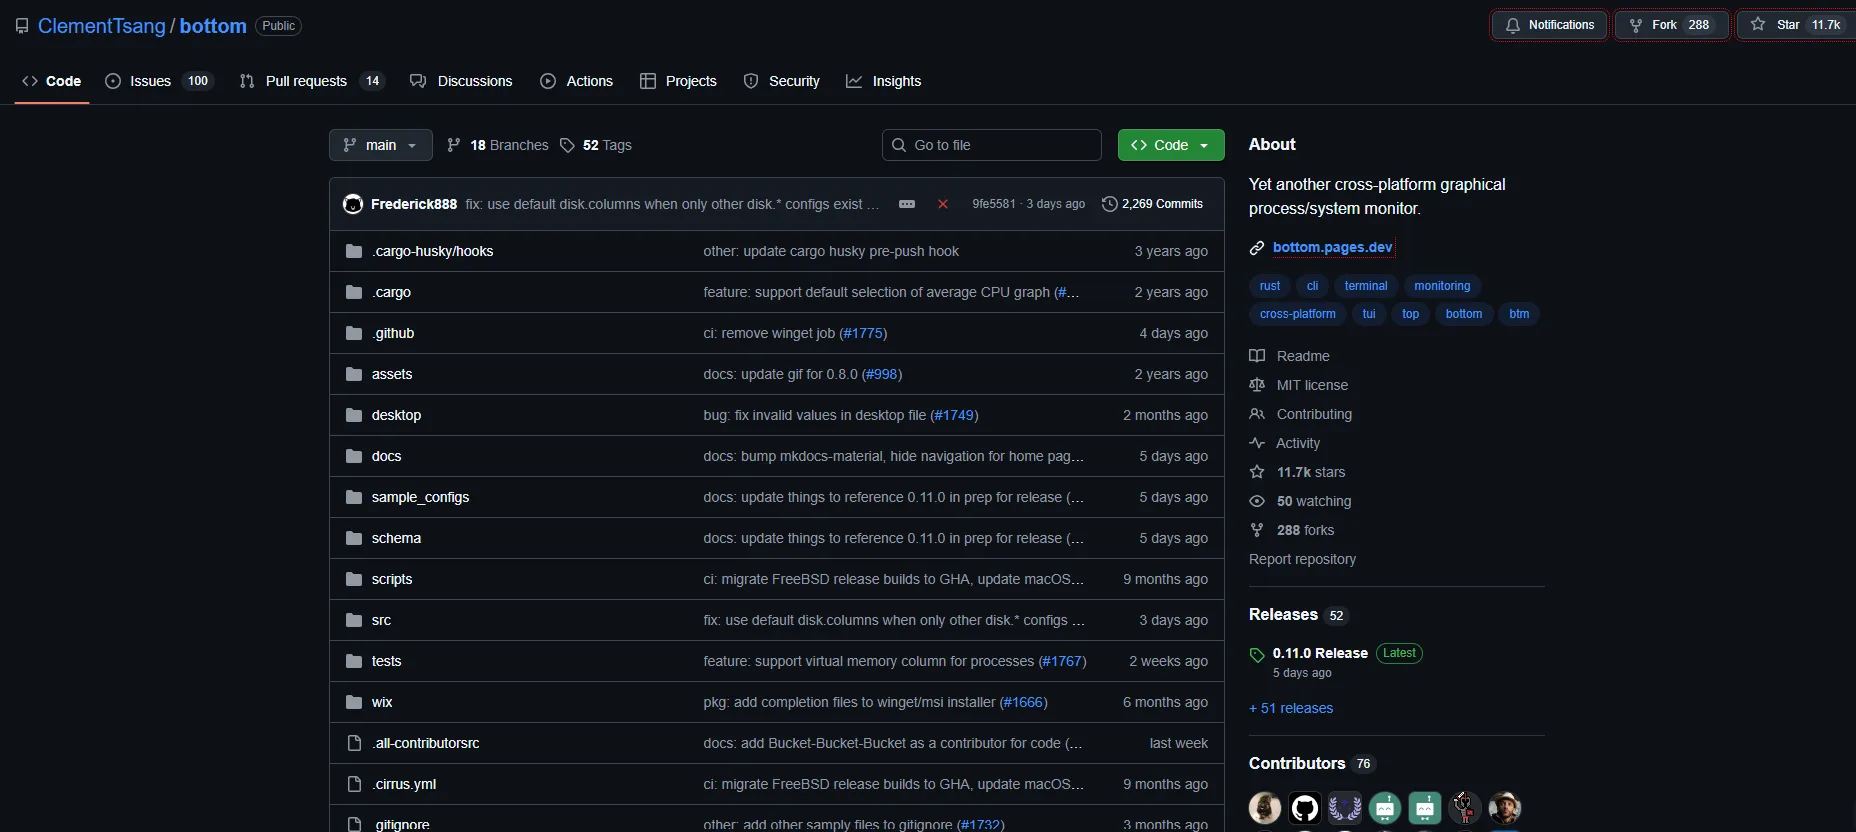Open the main branch dropdown
Viewport: 1856px width, 832px height.
click(380, 145)
